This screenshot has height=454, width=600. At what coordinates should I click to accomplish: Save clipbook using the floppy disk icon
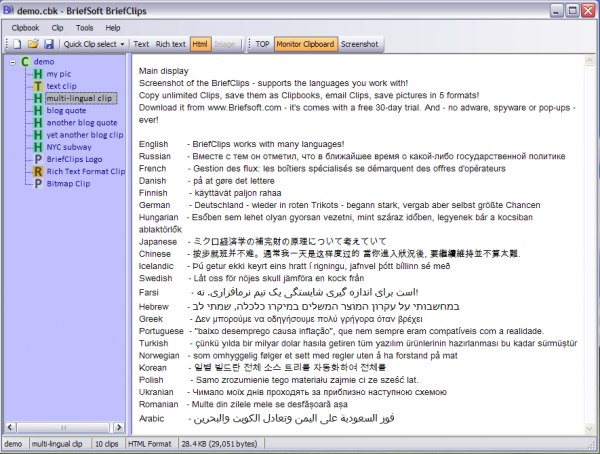tap(49, 44)
